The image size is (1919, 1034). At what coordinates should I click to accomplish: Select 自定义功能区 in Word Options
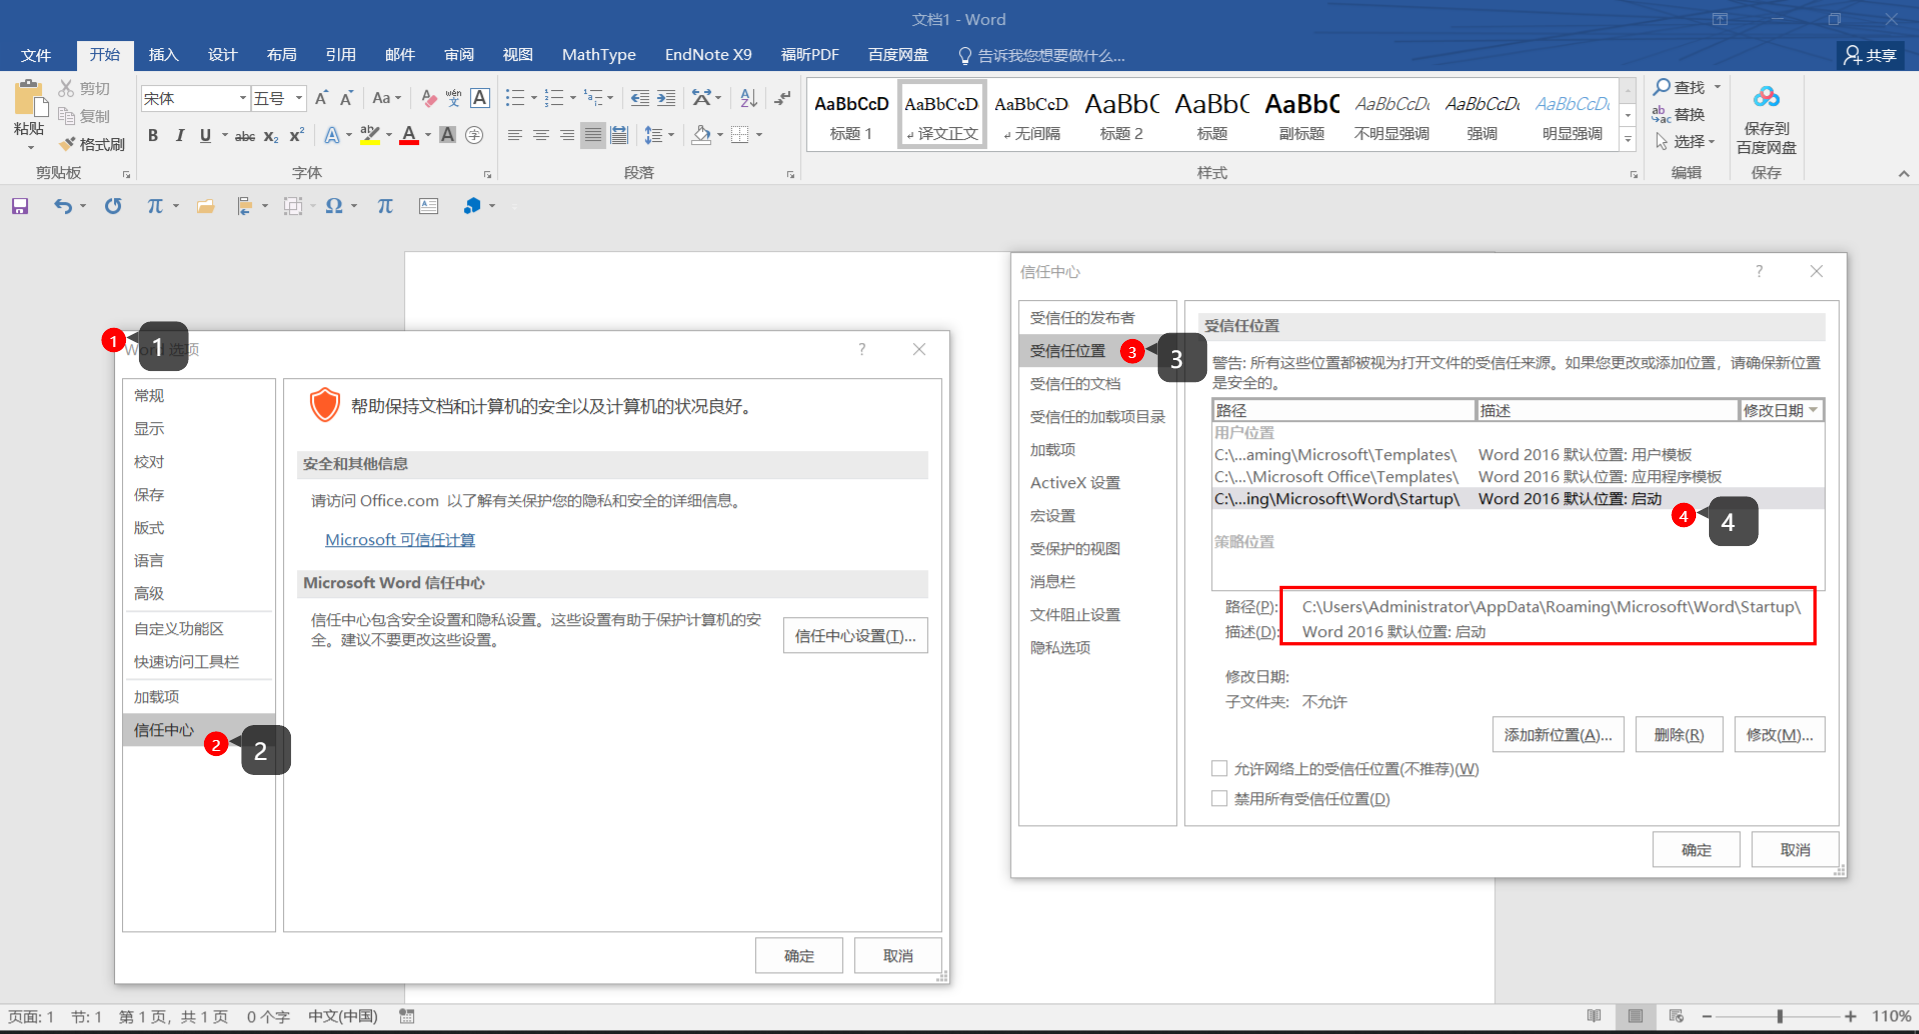coord(179,629)
